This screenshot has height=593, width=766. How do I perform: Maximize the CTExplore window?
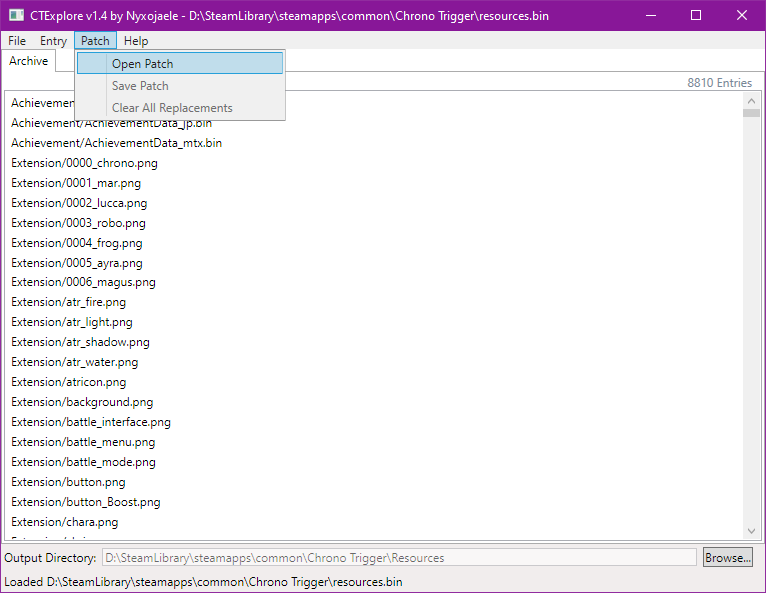click(696, 16)
